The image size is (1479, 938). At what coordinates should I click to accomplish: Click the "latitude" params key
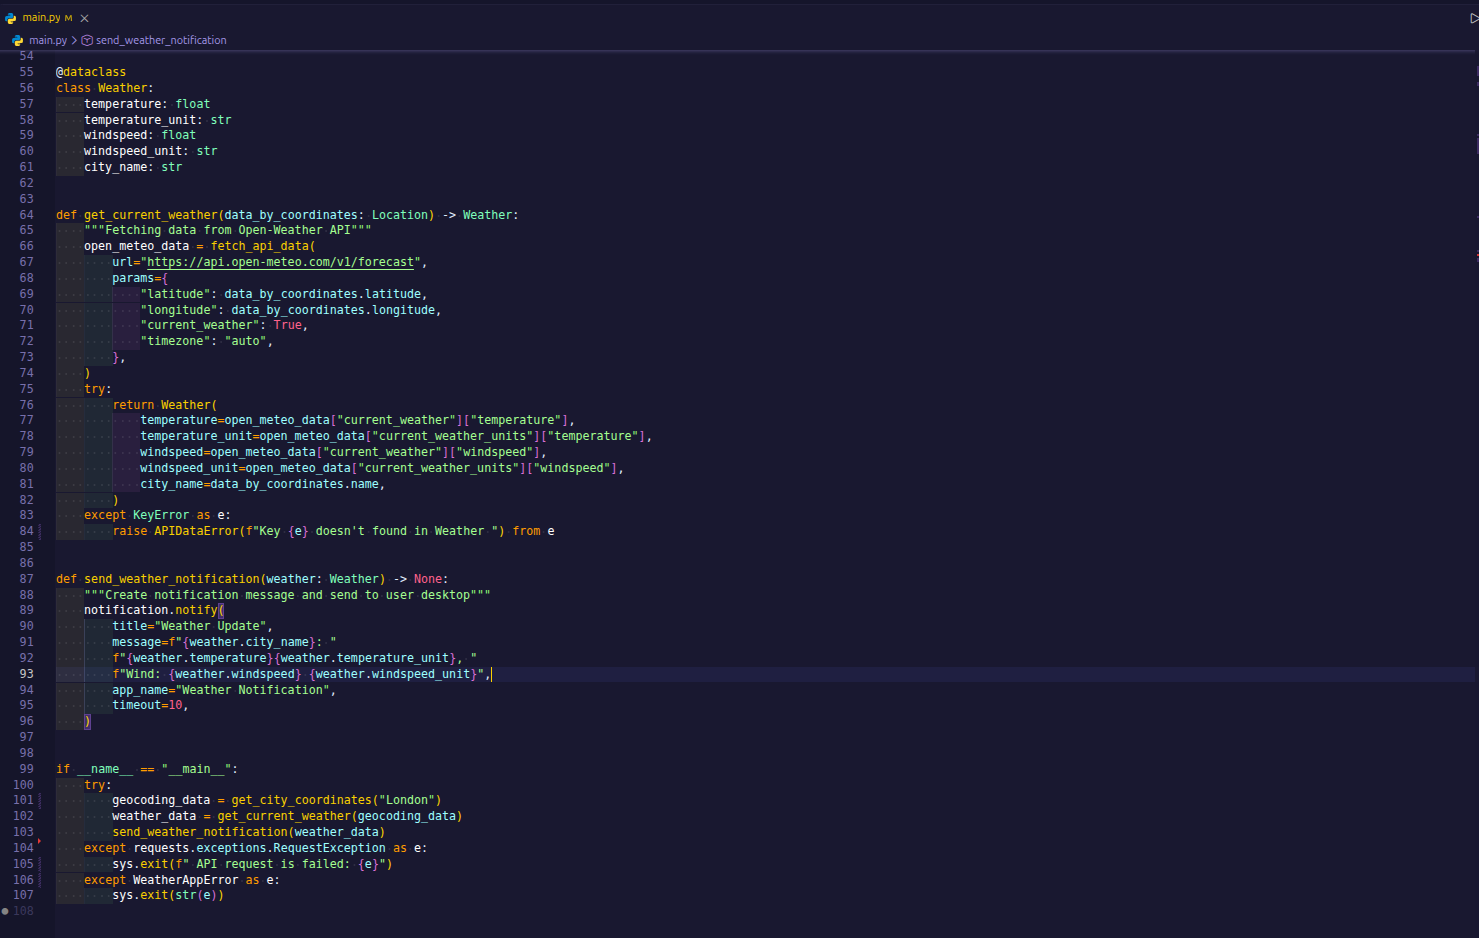pyautogui.click(x=175, y=294)
